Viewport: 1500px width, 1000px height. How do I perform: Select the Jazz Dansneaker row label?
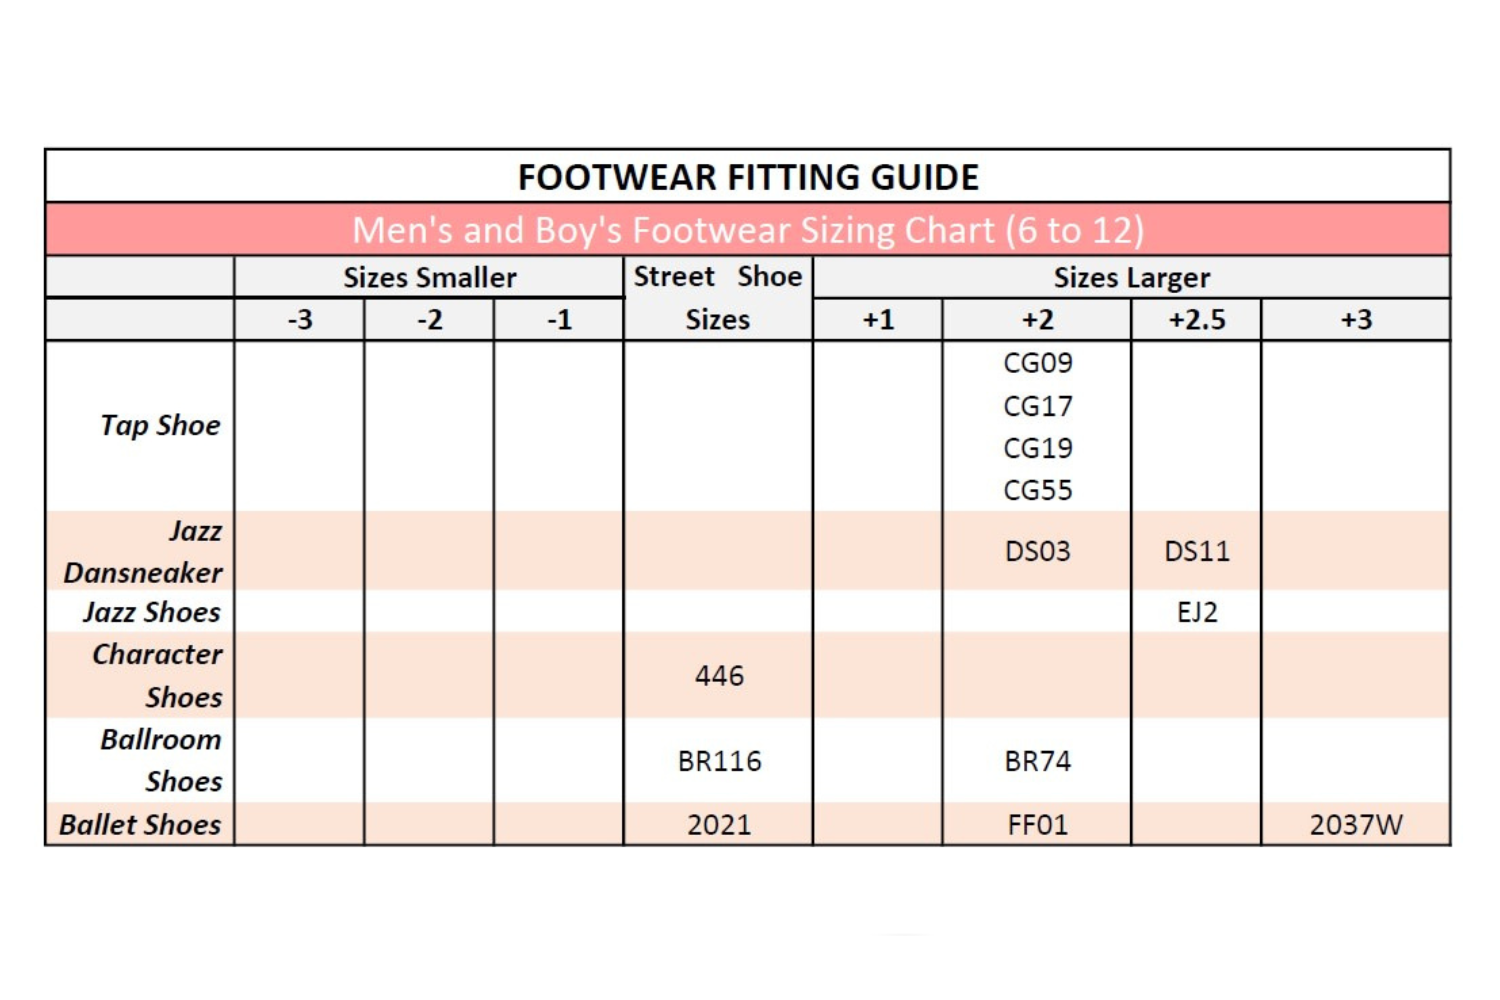tap(143, 552)
